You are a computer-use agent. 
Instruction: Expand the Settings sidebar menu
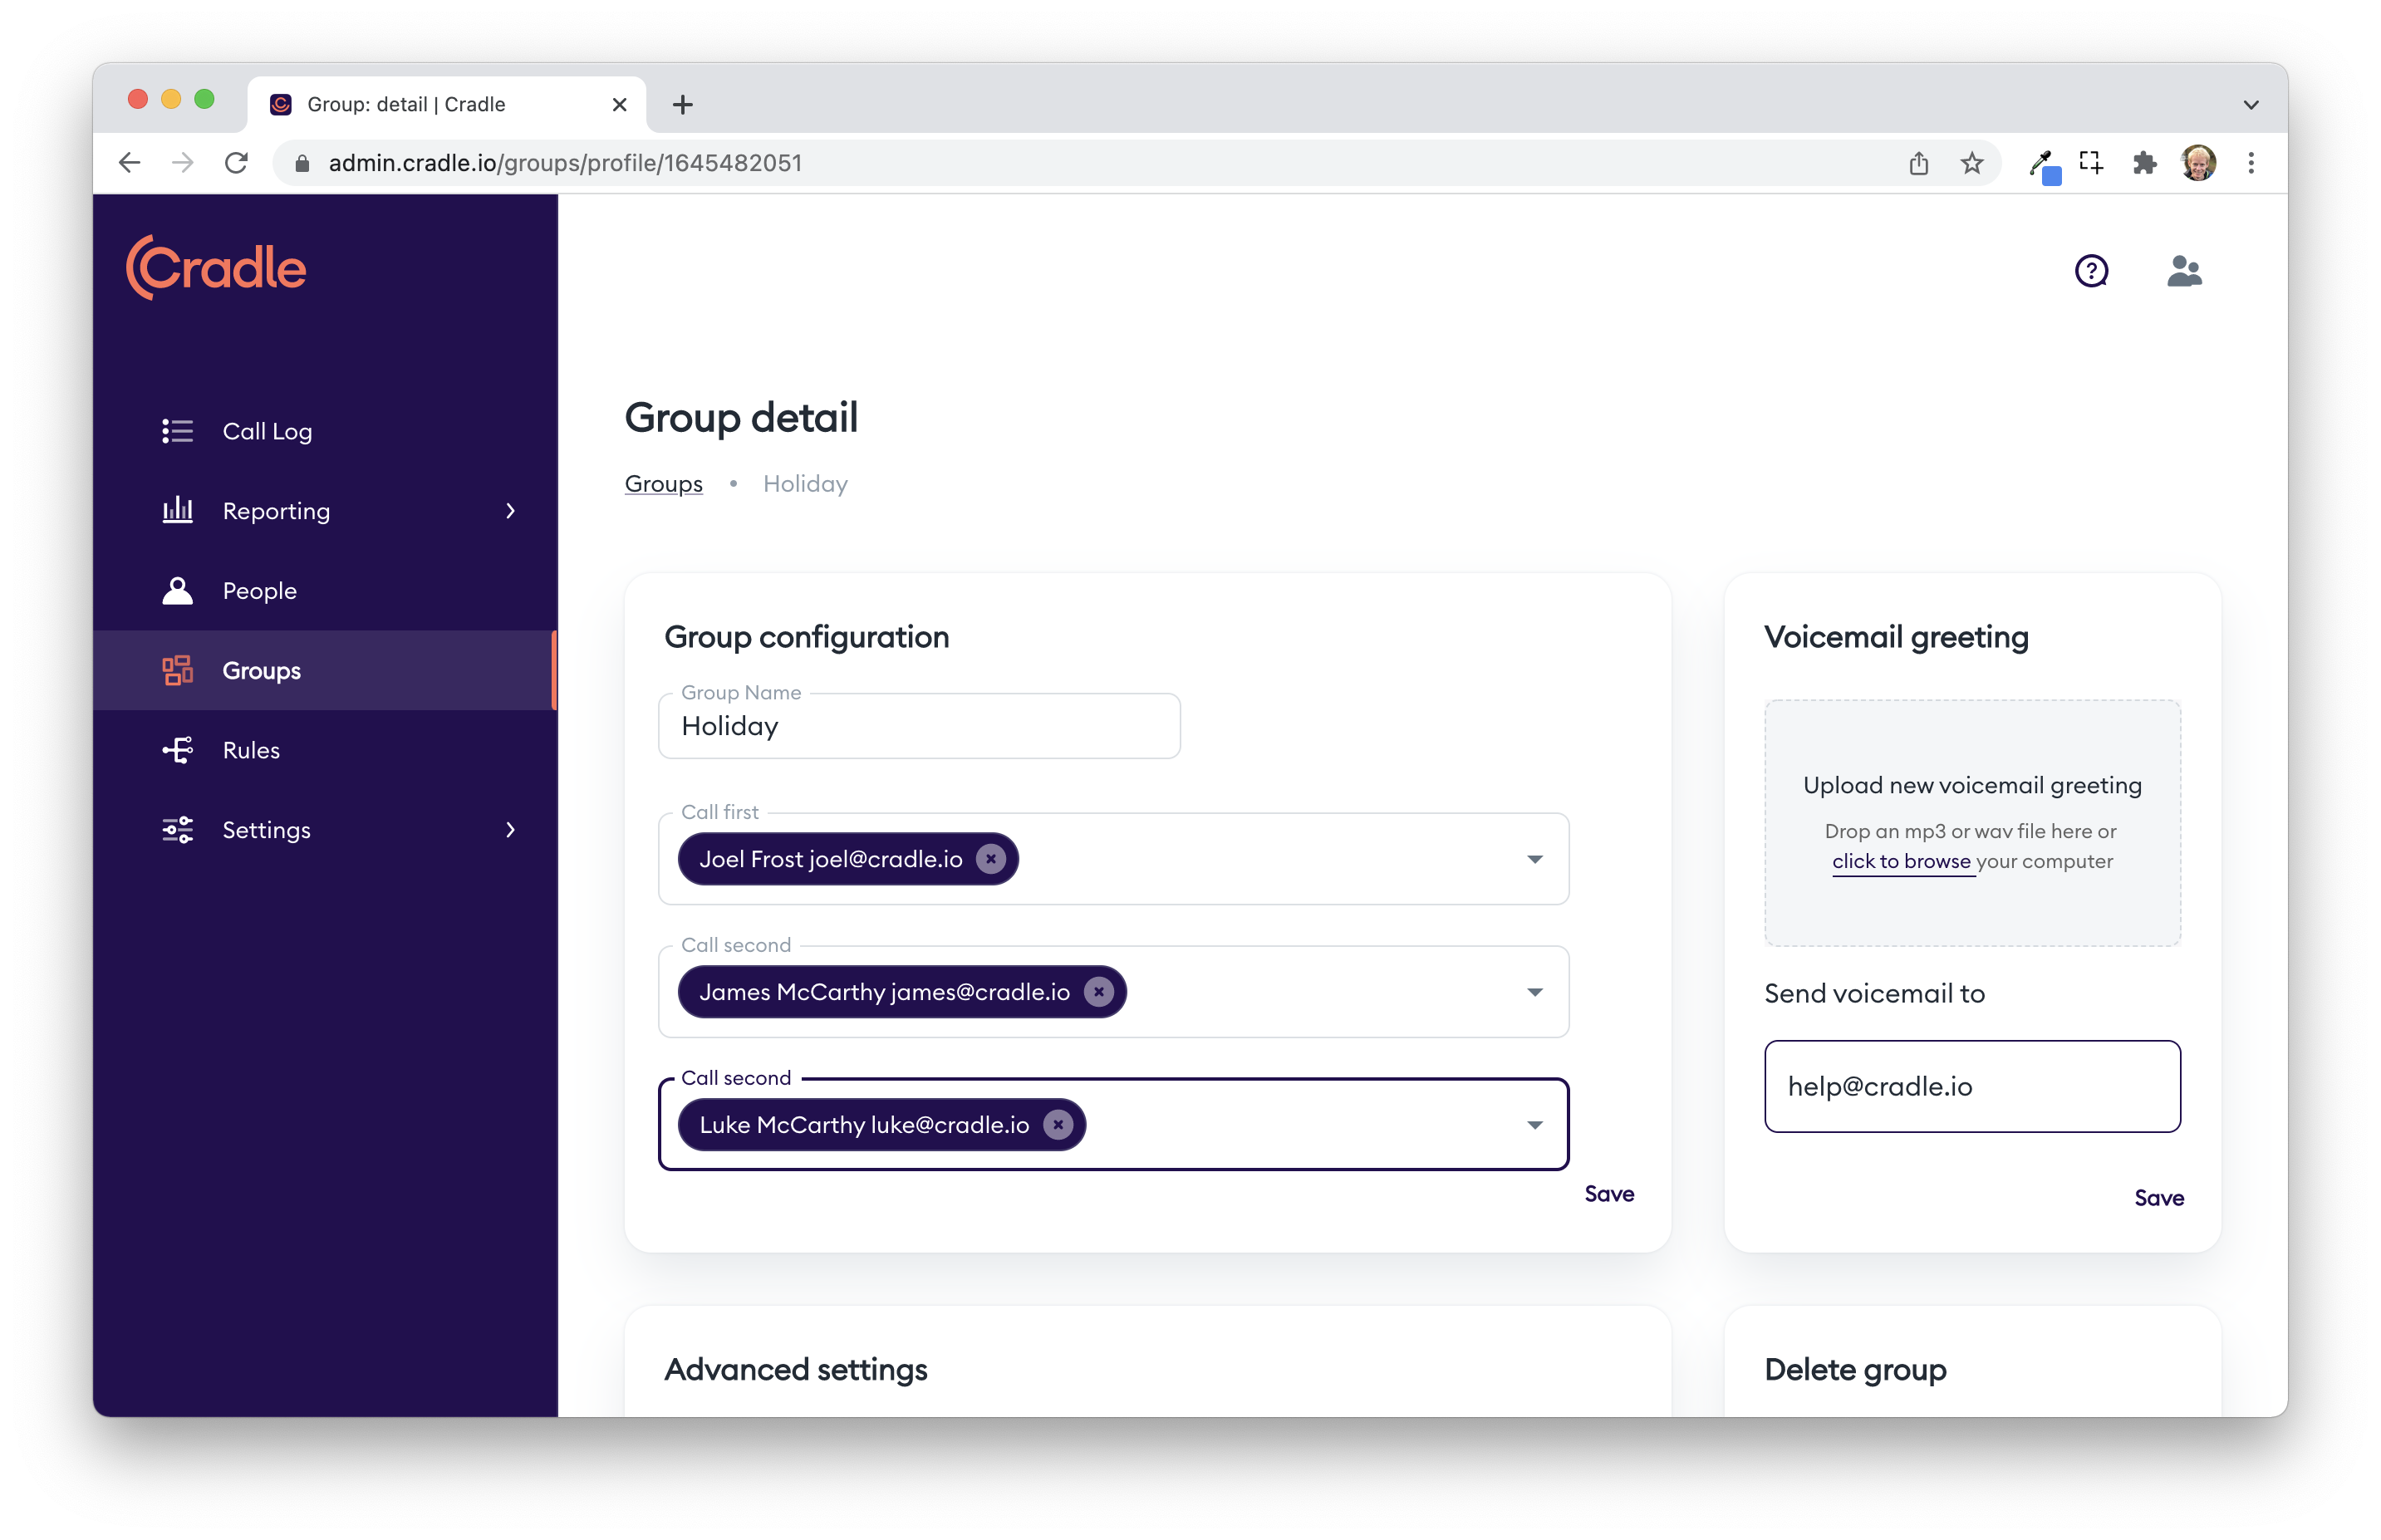[510, 830]
